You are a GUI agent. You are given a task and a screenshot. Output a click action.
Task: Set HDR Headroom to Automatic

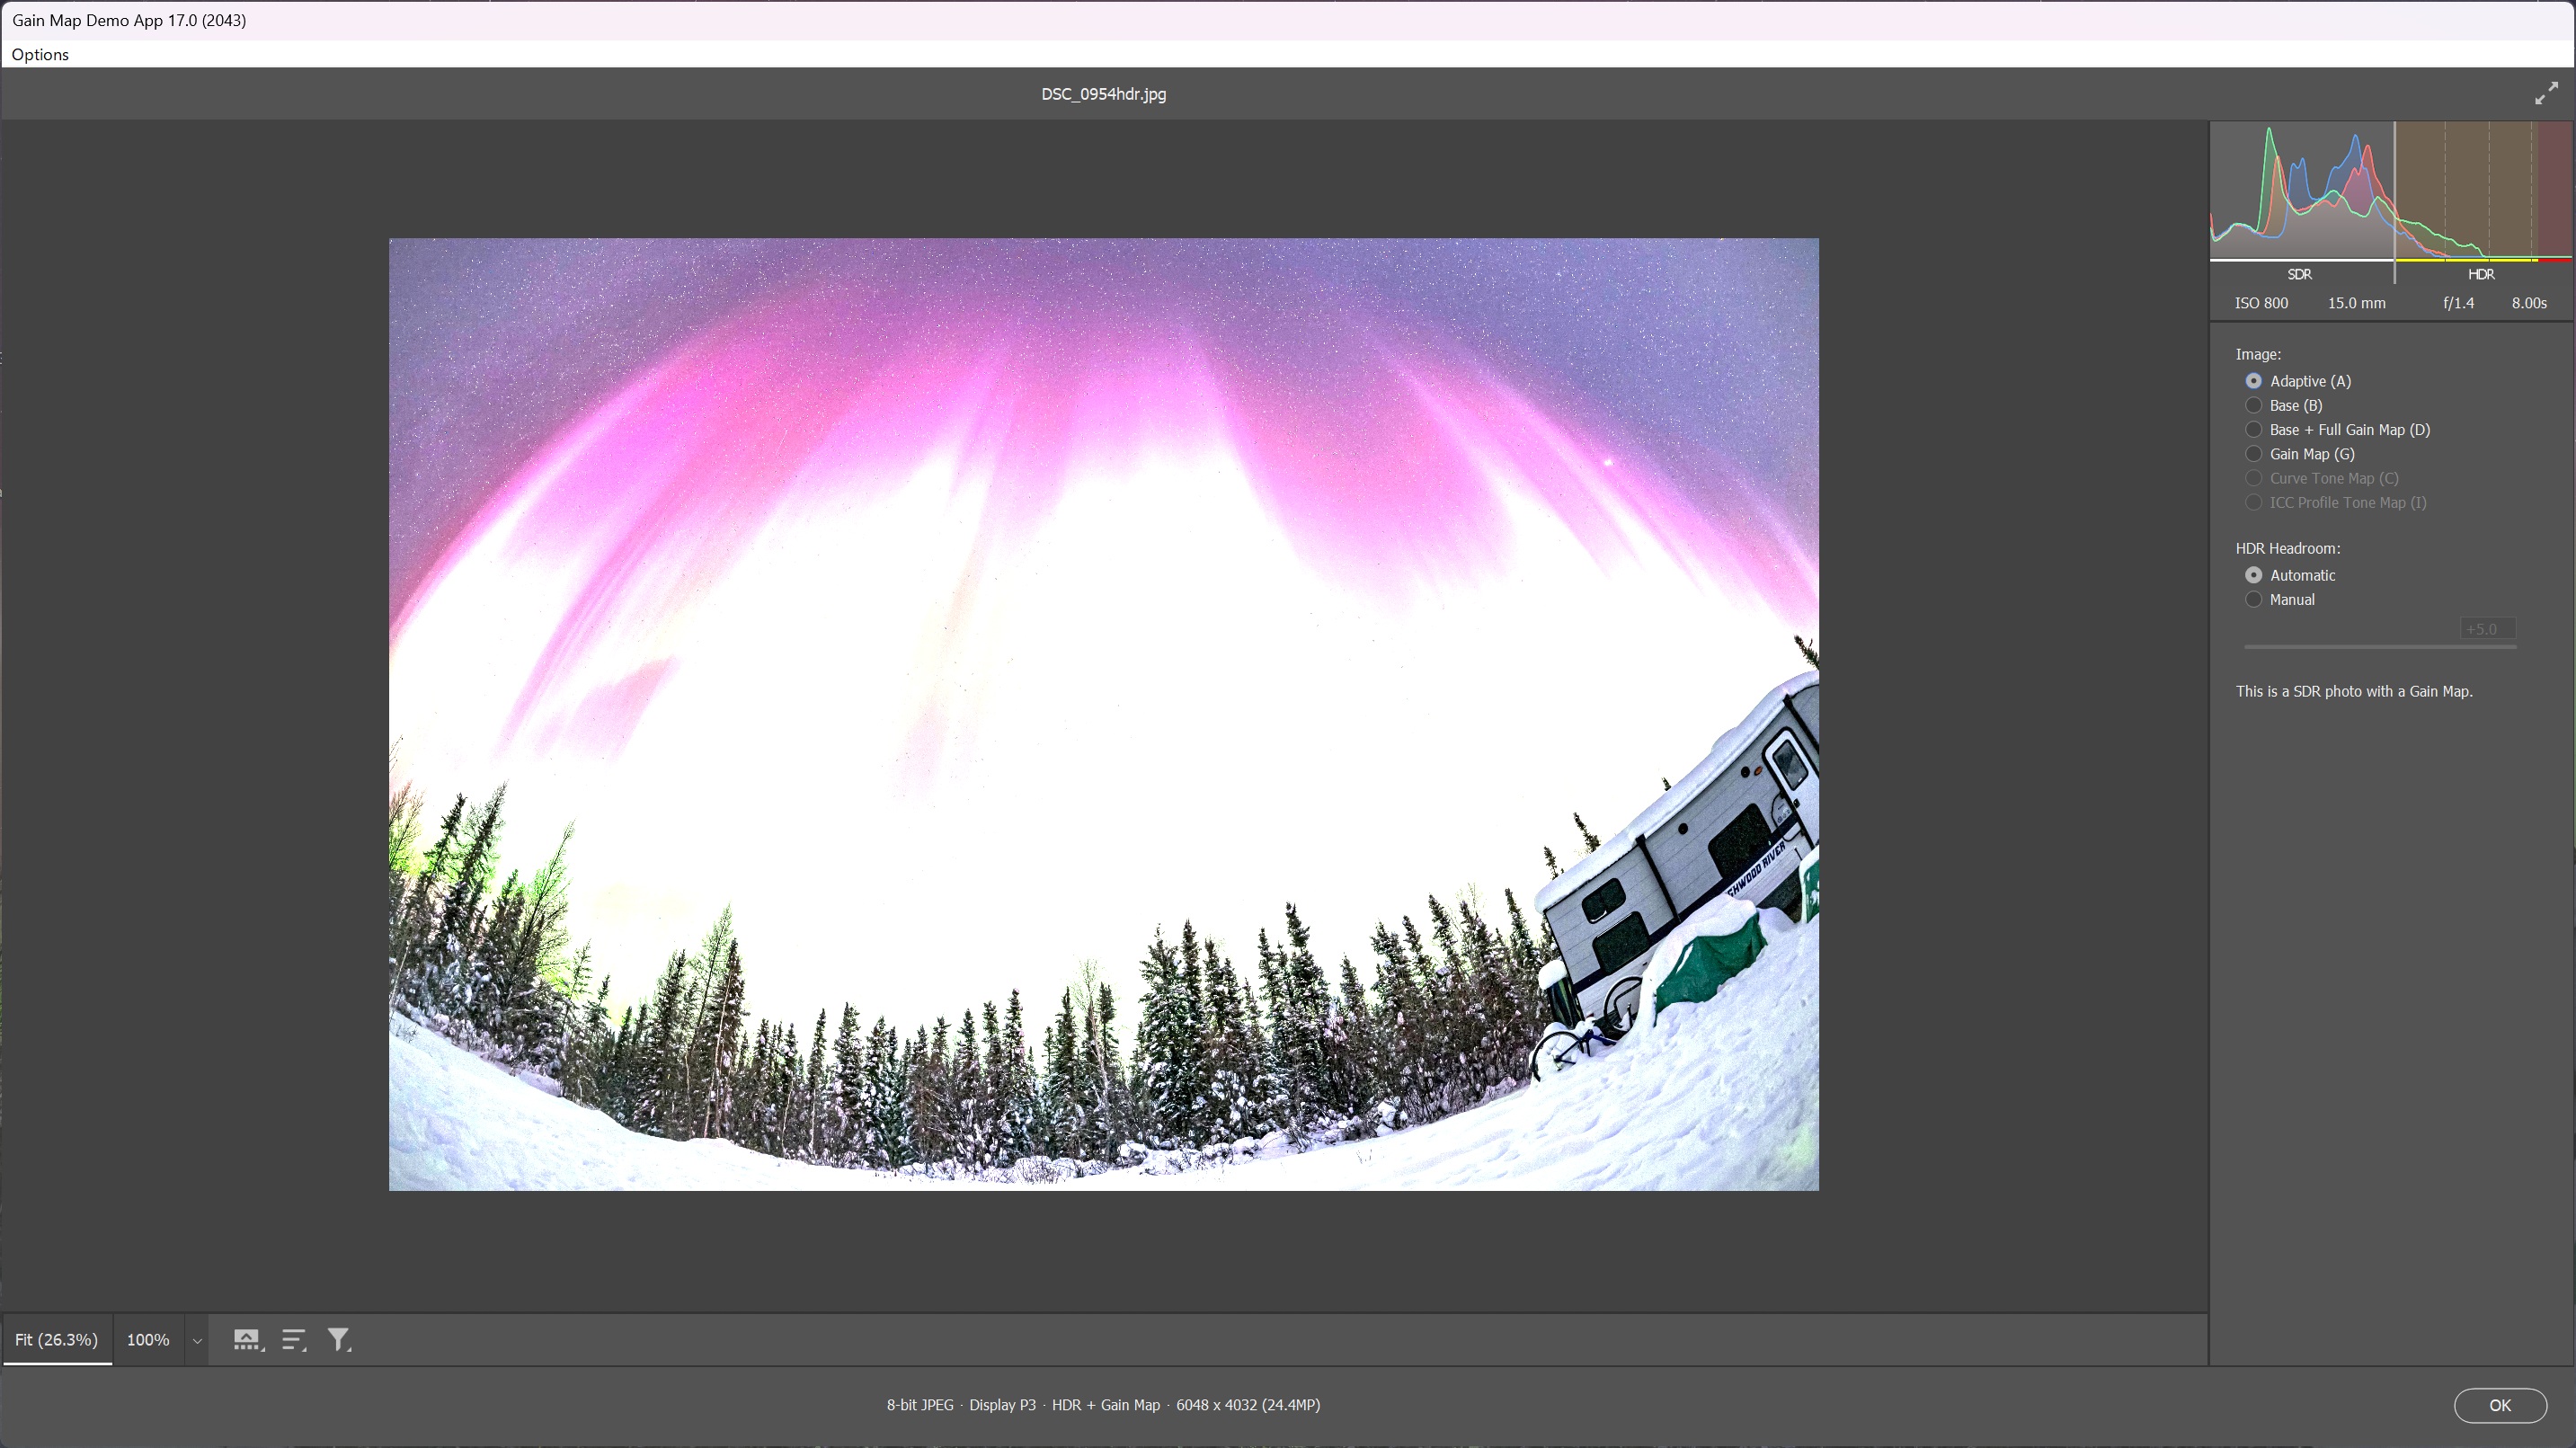[2254, 575]
